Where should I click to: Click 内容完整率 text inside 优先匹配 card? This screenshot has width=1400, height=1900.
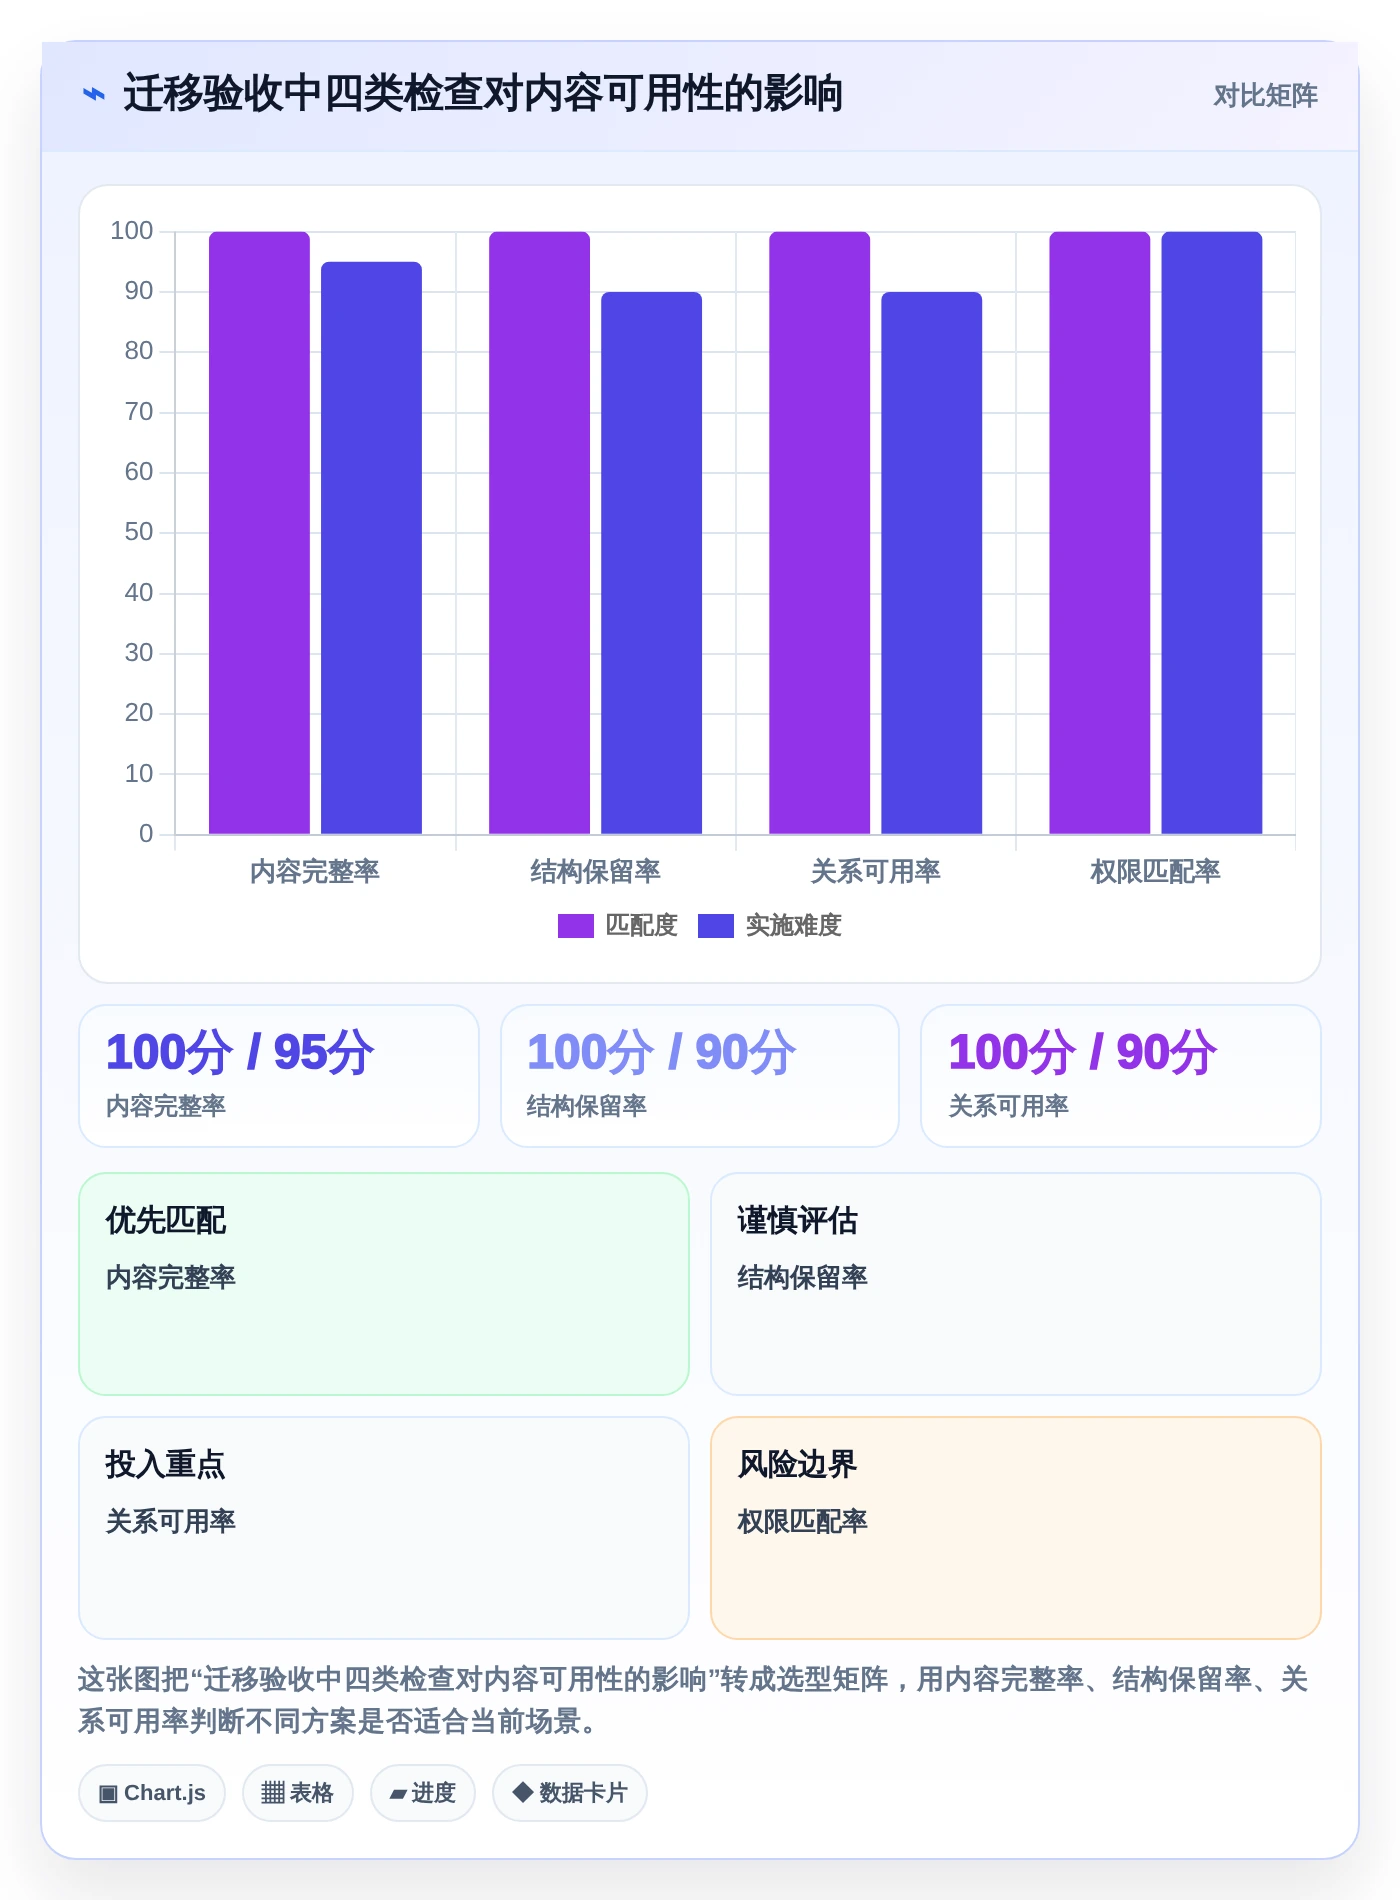coord(171,1277)
